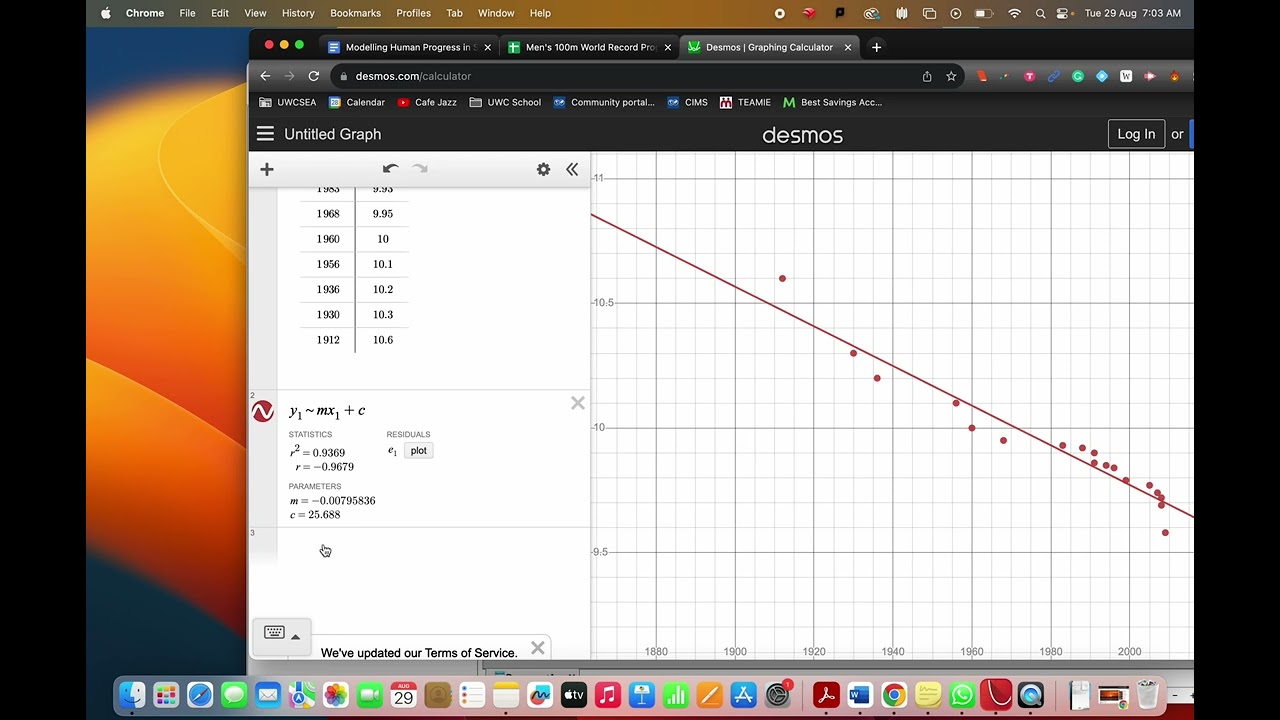Open Finder from the Dock

click(x=132, y=694)
